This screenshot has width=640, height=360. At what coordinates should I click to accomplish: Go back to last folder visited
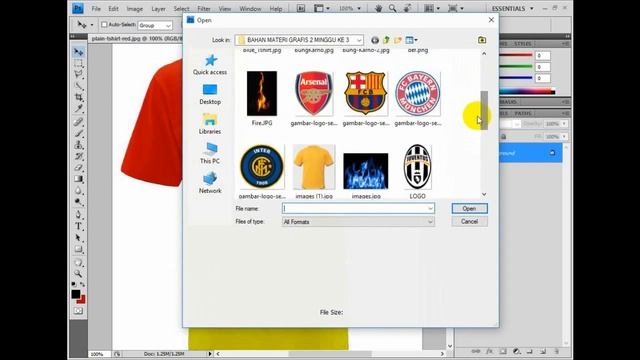coord(375,40)
